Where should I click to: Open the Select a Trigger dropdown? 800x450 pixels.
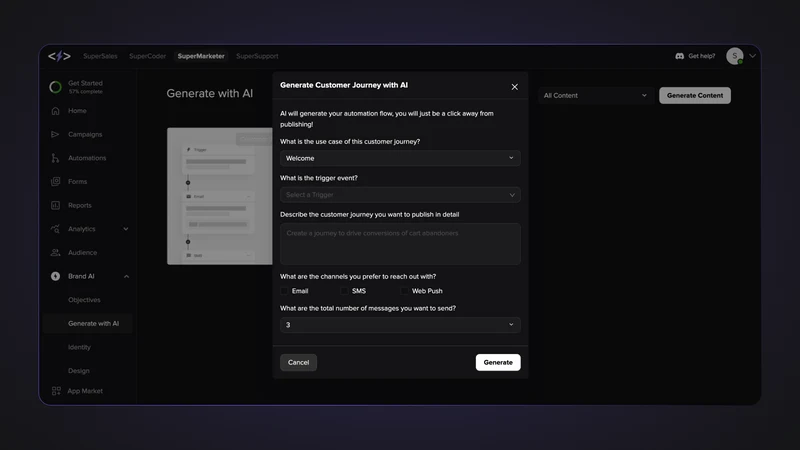(x=400, y=195)
